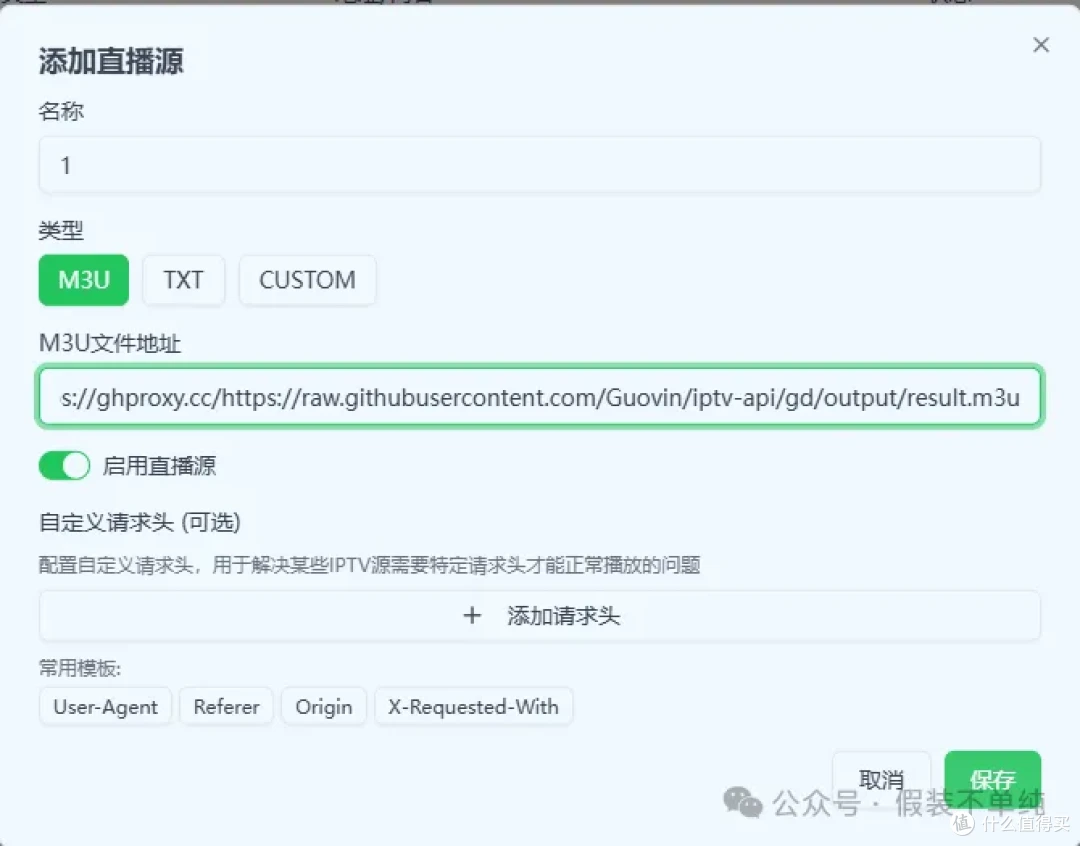The width and height of the screenshot is (1080, 846).
Task: Close the add live source dialog
Action: (x=1041, y=45)
